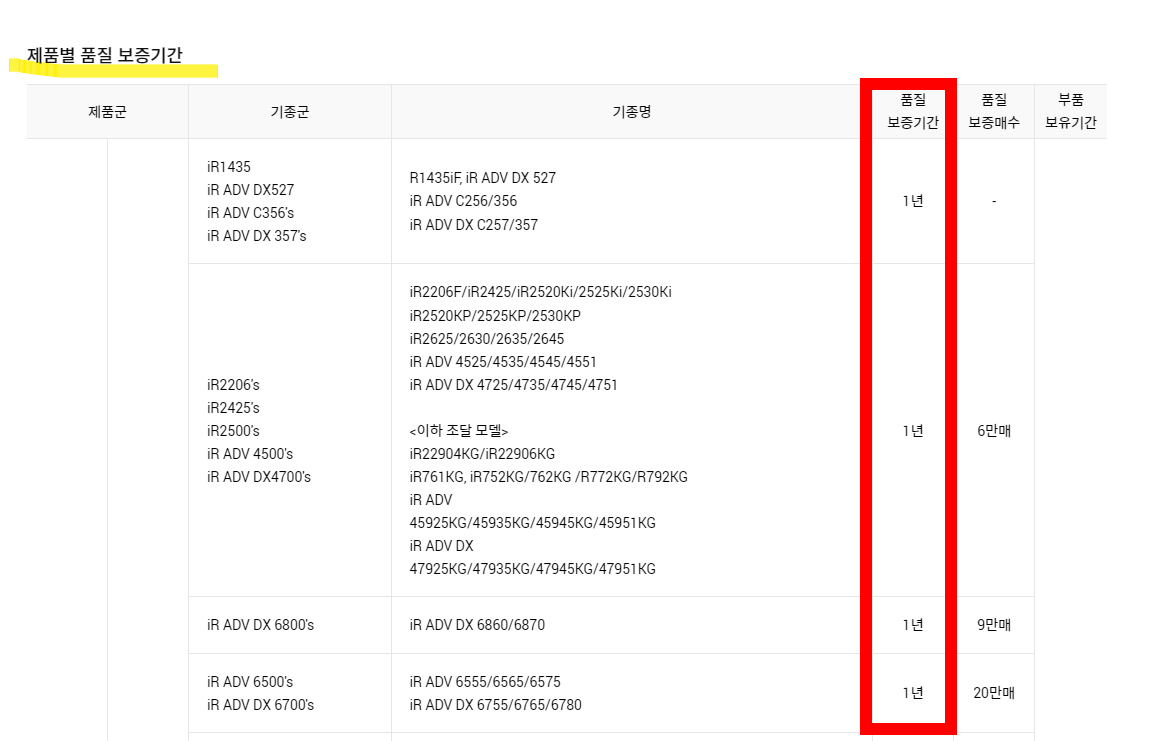Viewport: 1172px width, 741px height.
Task: Select the 'iR ADV DX4700's' model group entry
Action: [259, 477]
